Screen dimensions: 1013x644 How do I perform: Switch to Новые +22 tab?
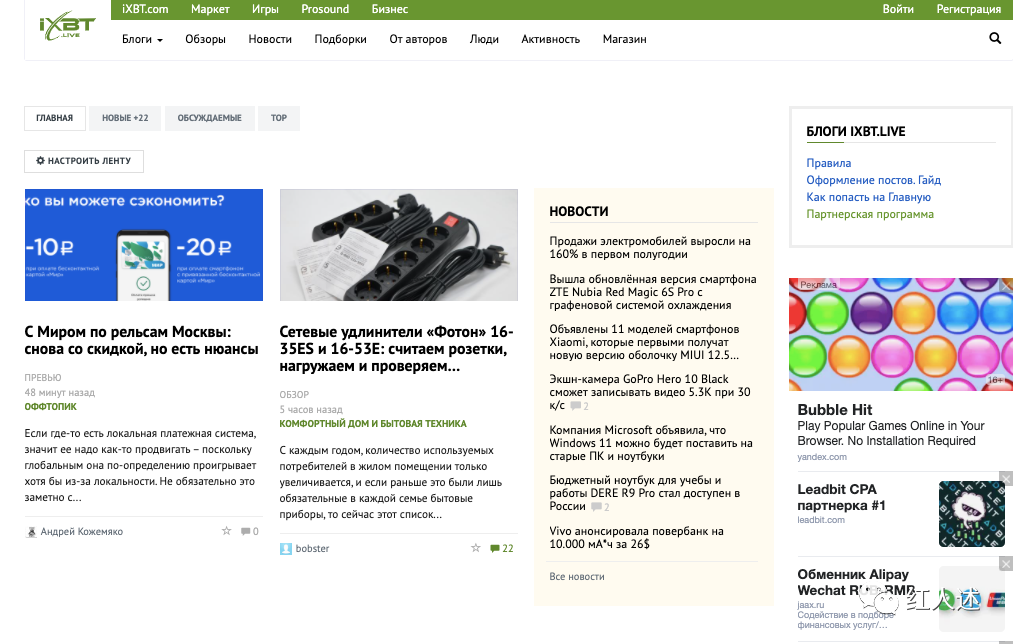(x=125, y=118)
